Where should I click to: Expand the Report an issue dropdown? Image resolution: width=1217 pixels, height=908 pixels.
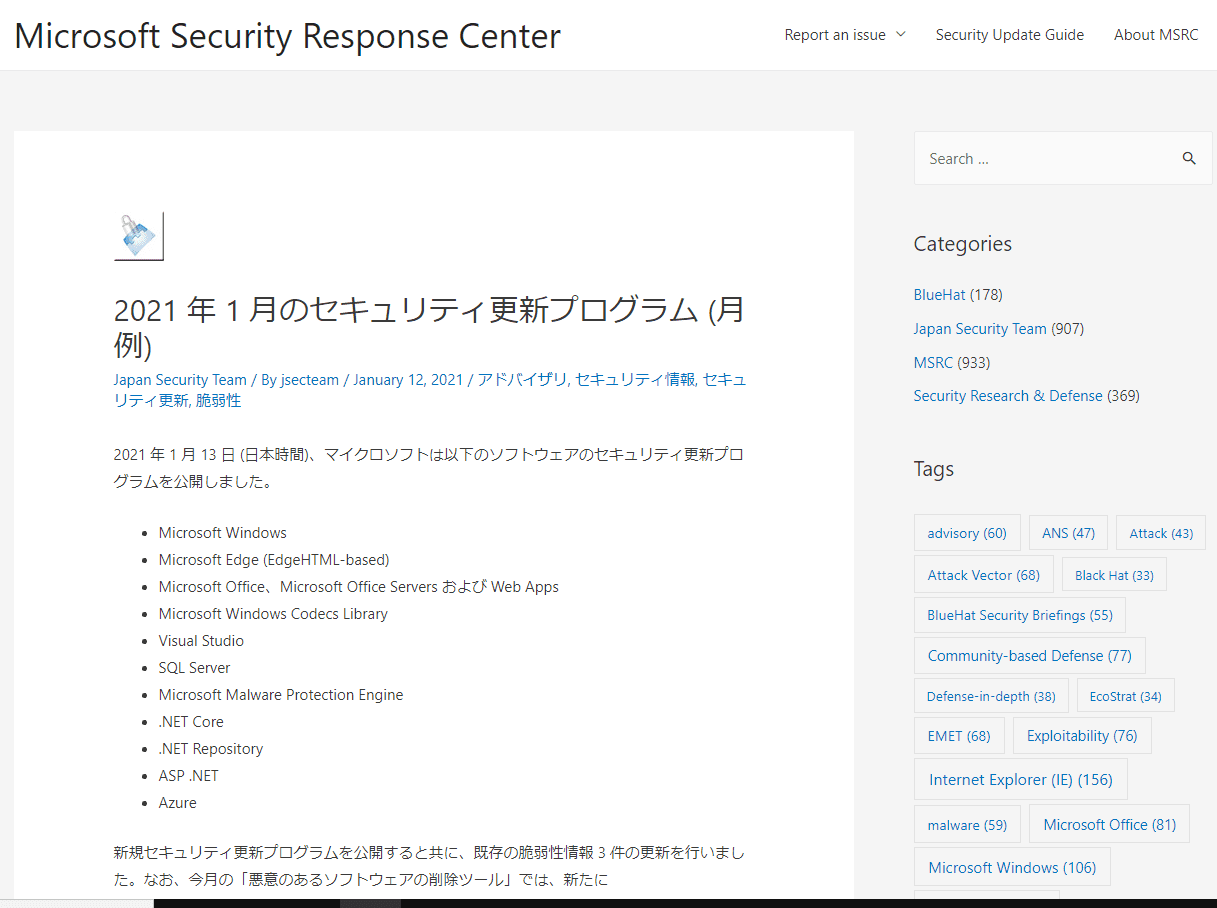coord(845,35)
